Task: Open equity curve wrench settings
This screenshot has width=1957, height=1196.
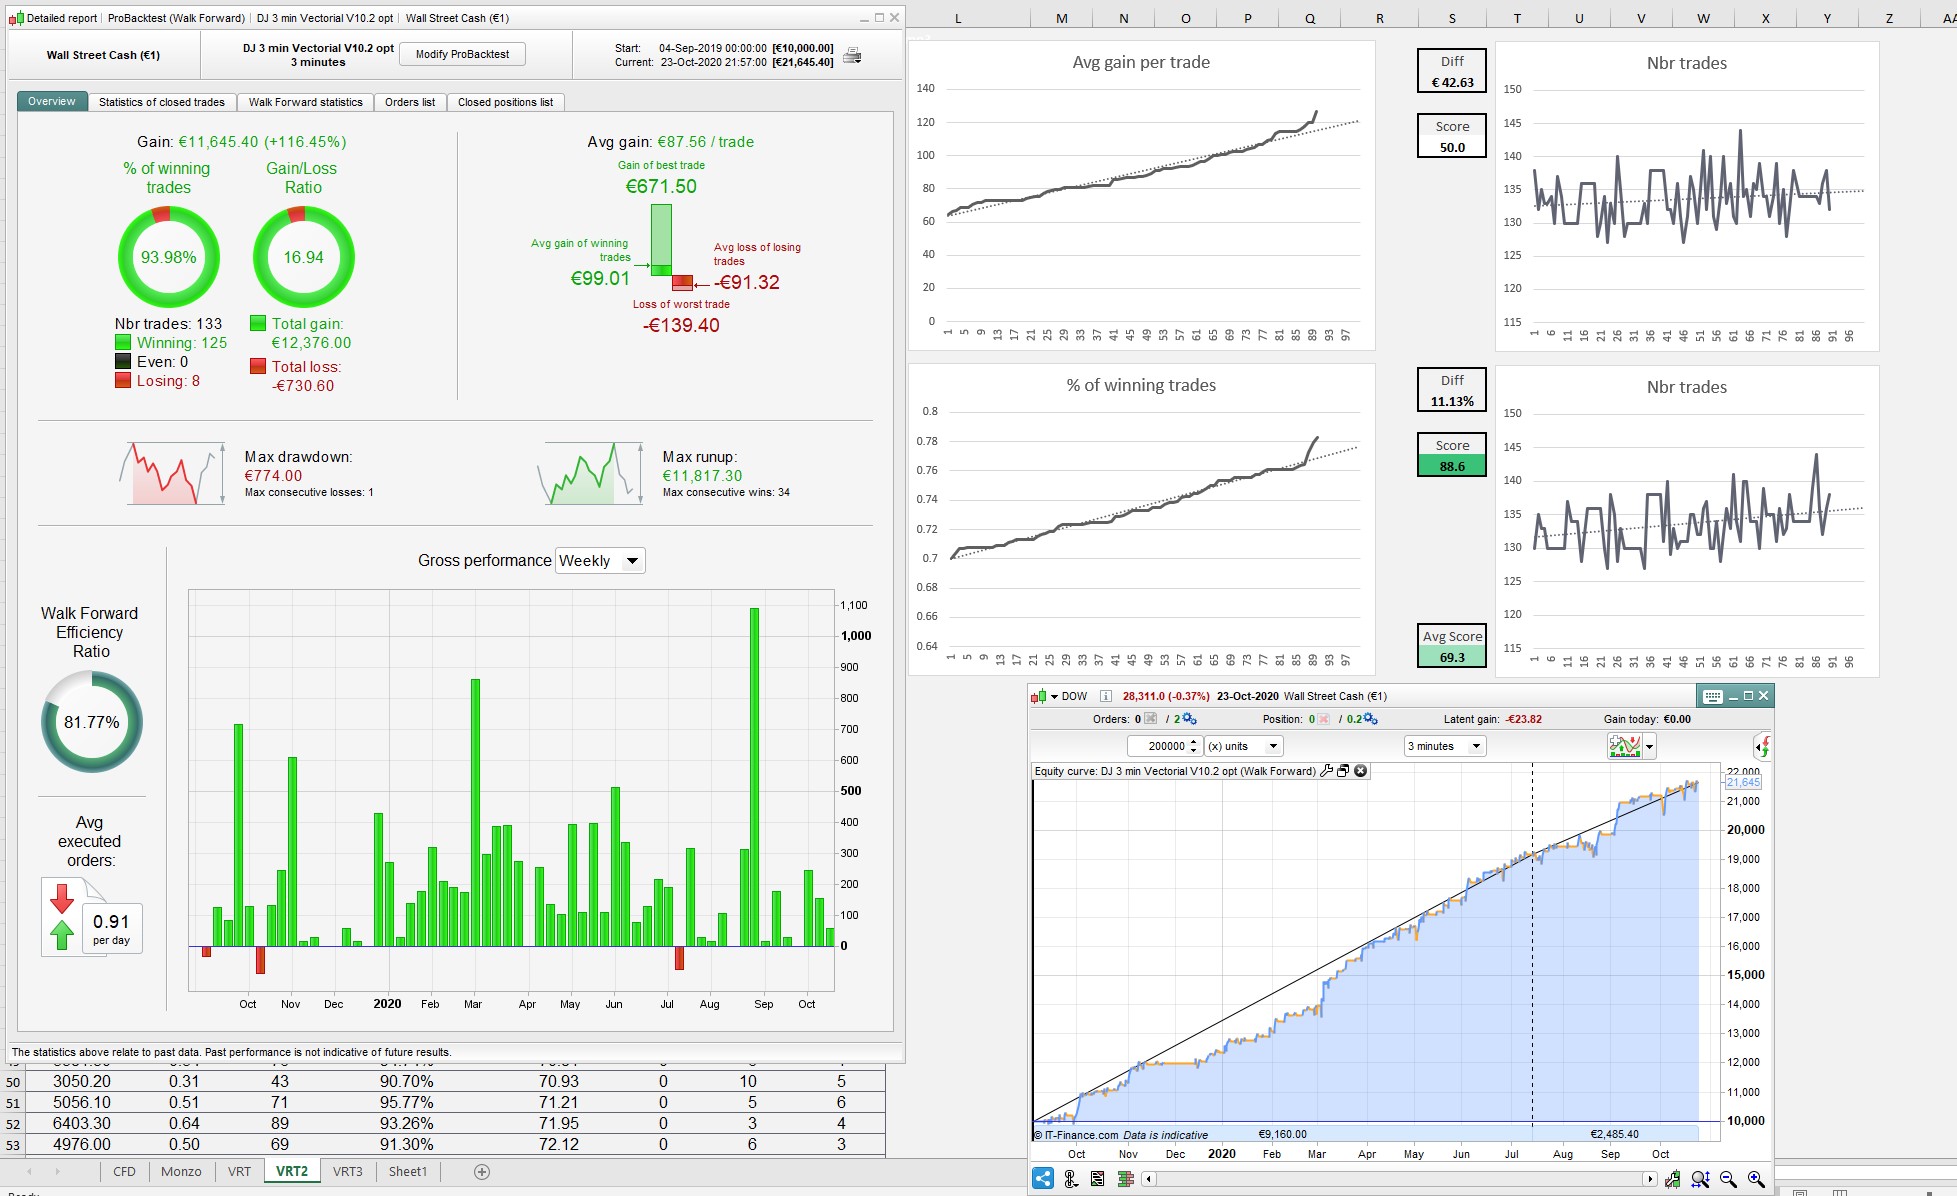Action: (1327, 771)
